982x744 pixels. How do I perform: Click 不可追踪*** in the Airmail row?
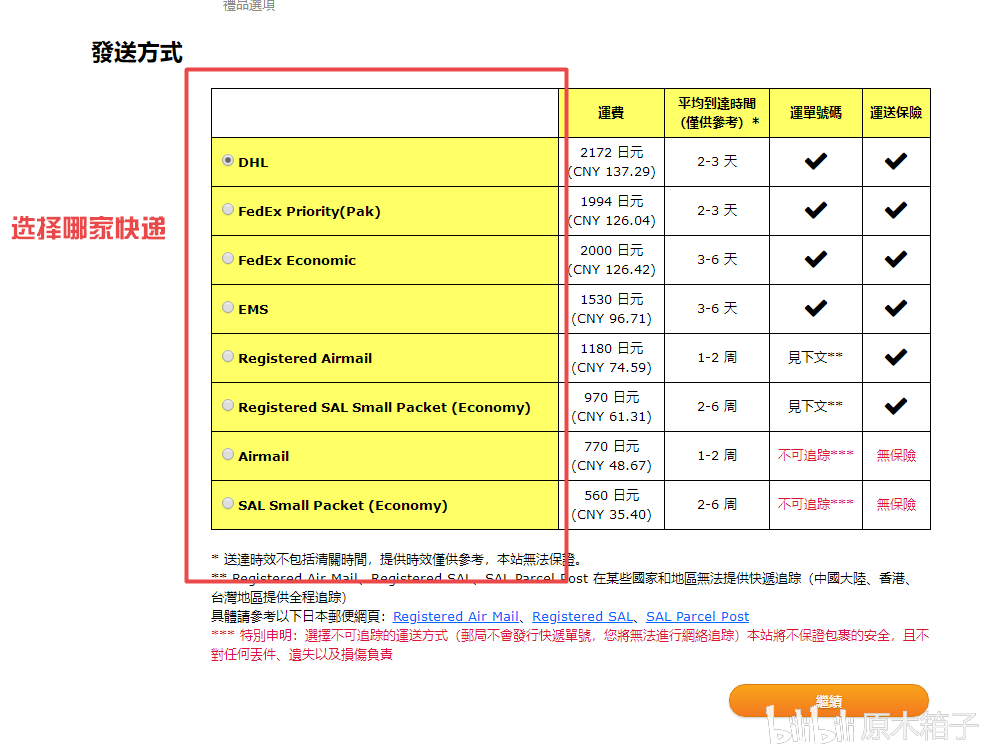(x=815, y=455)
